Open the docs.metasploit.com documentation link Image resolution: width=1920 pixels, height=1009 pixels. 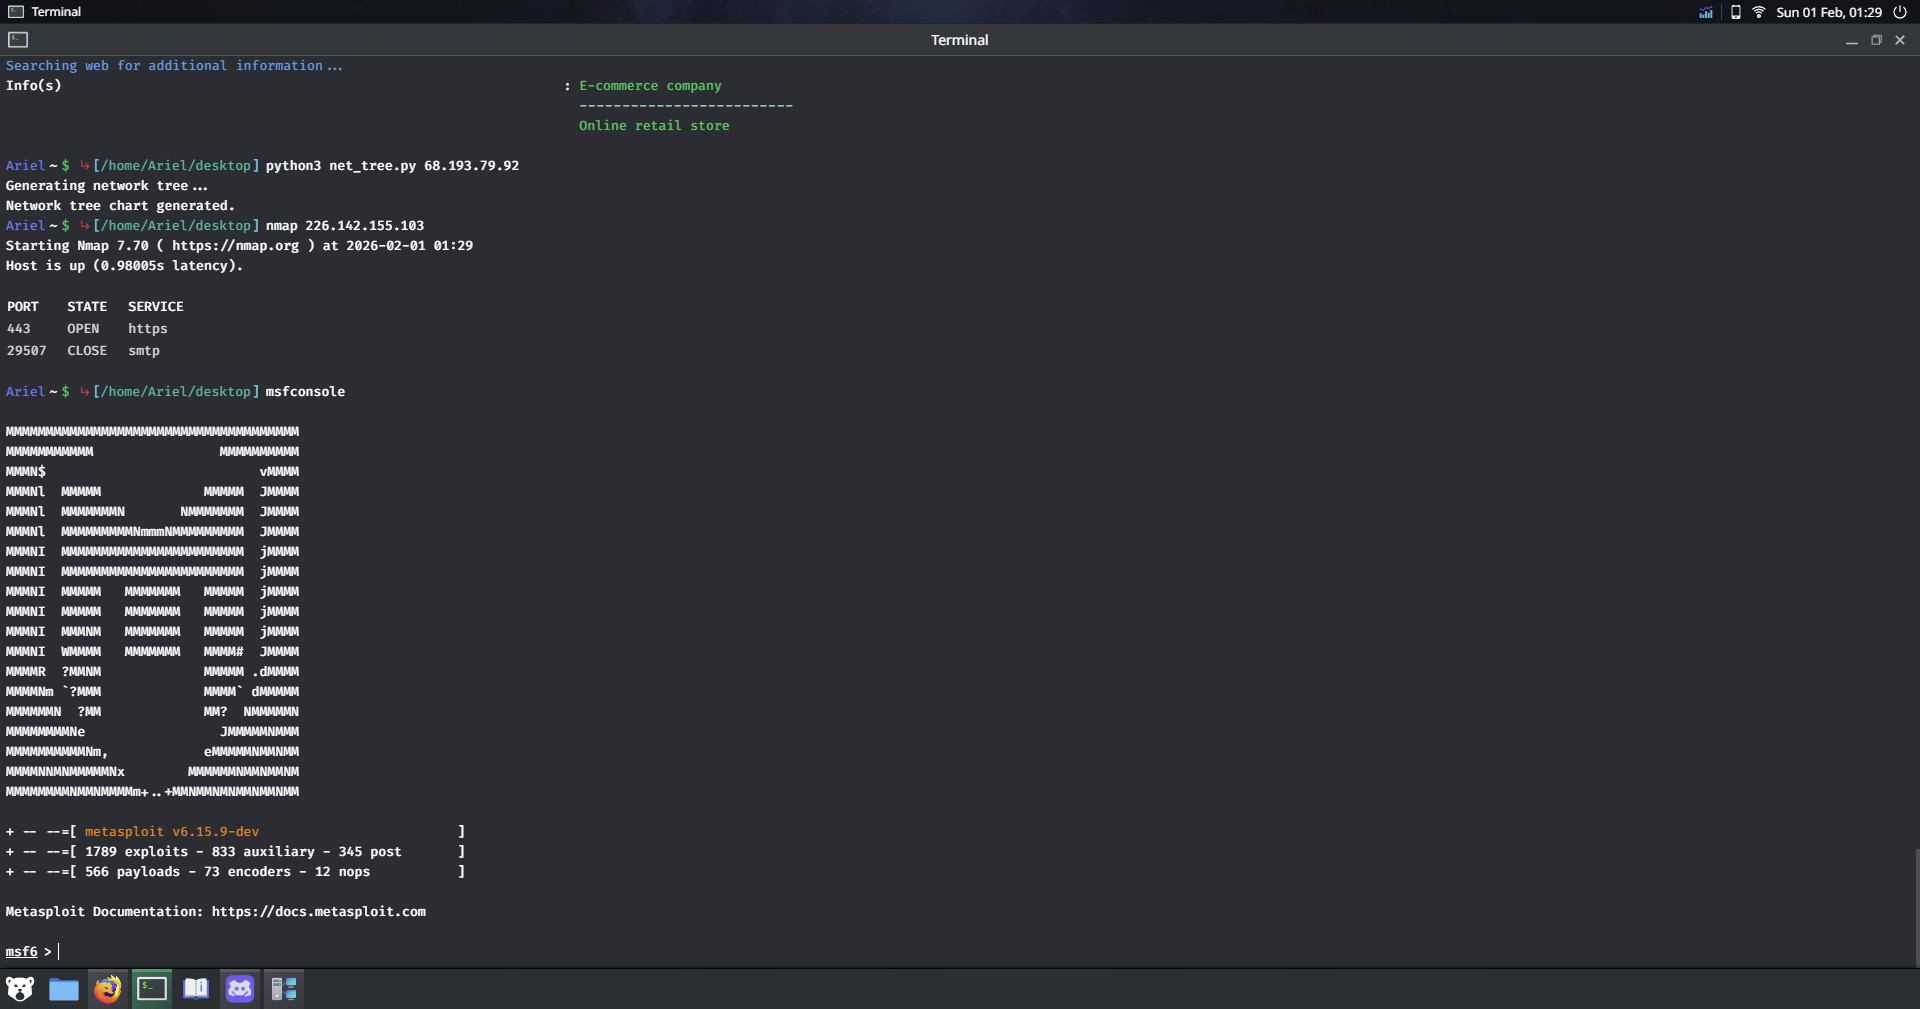(318, 912)
